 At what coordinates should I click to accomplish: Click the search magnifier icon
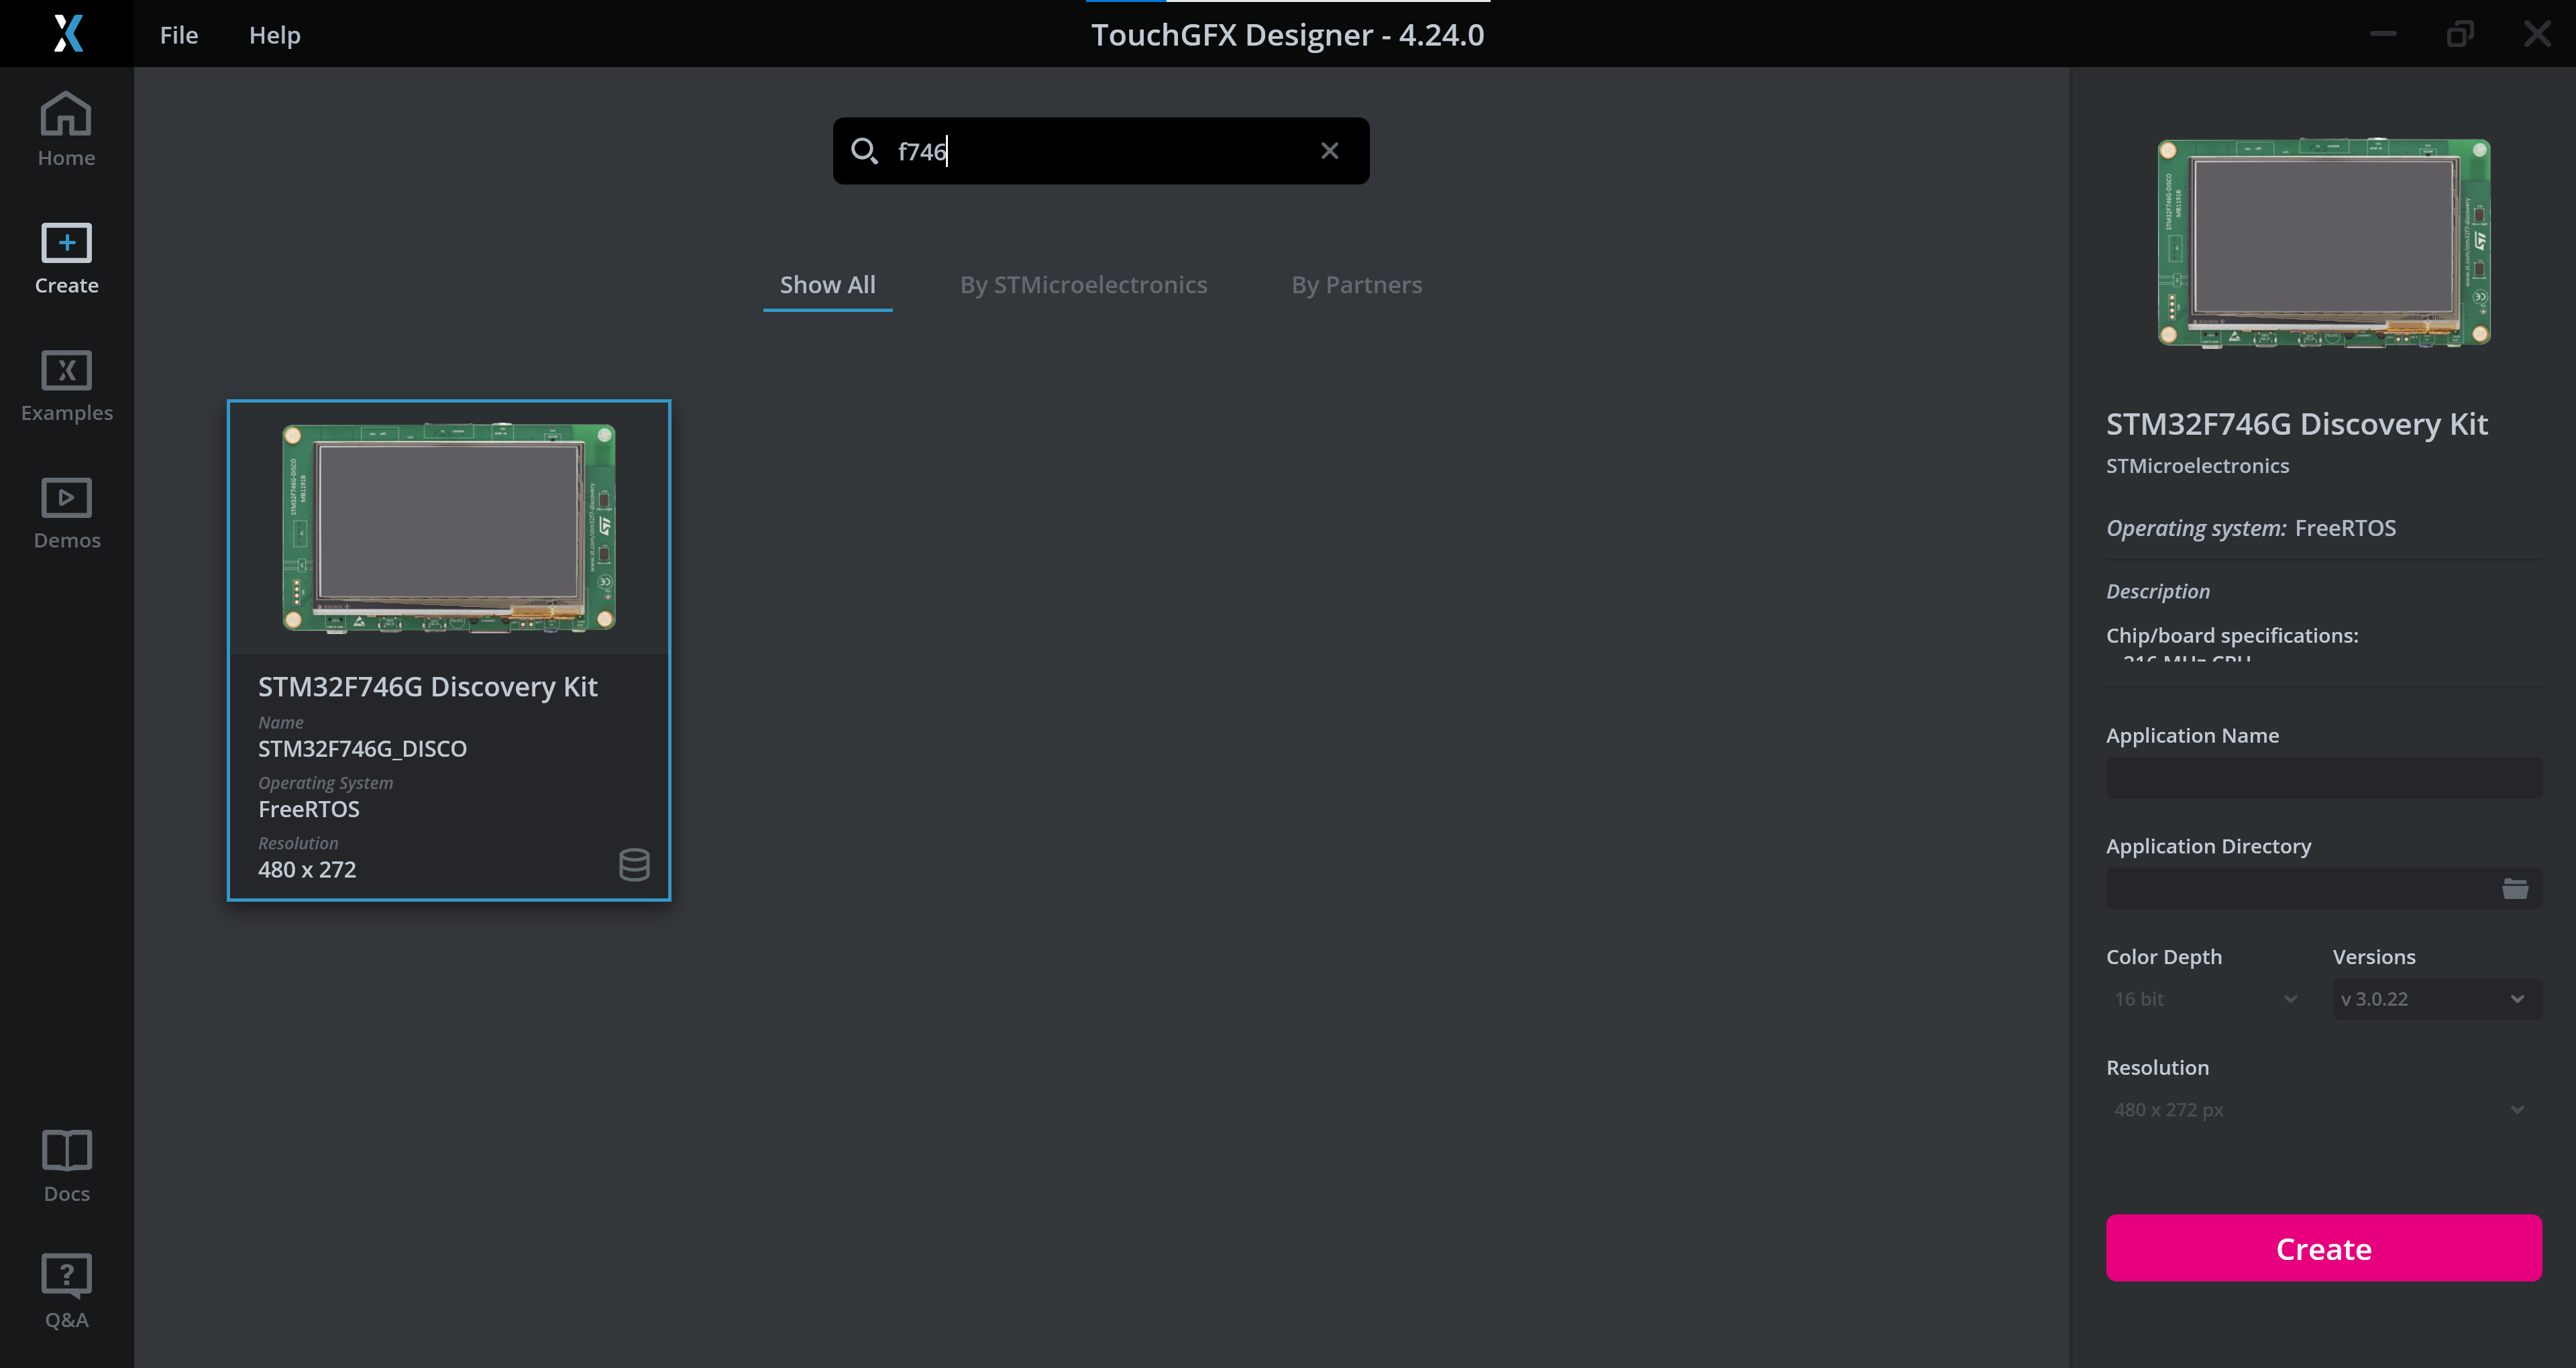coord(866,151)
